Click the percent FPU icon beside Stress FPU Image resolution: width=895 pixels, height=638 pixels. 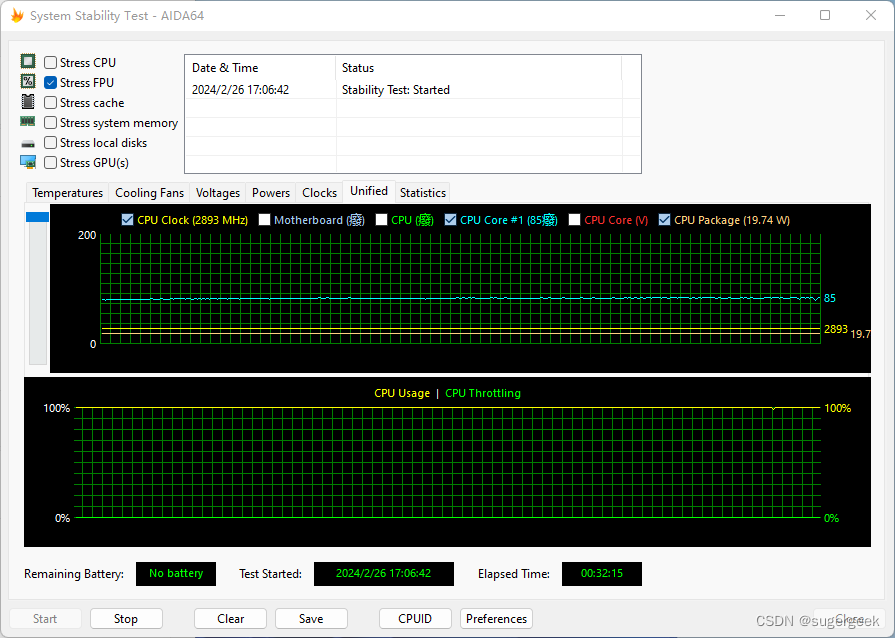(x=28, y=81)
